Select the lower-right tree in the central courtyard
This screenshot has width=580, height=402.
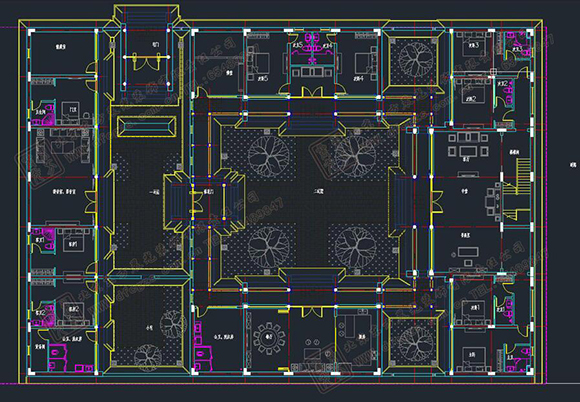[x=355, y=247]
